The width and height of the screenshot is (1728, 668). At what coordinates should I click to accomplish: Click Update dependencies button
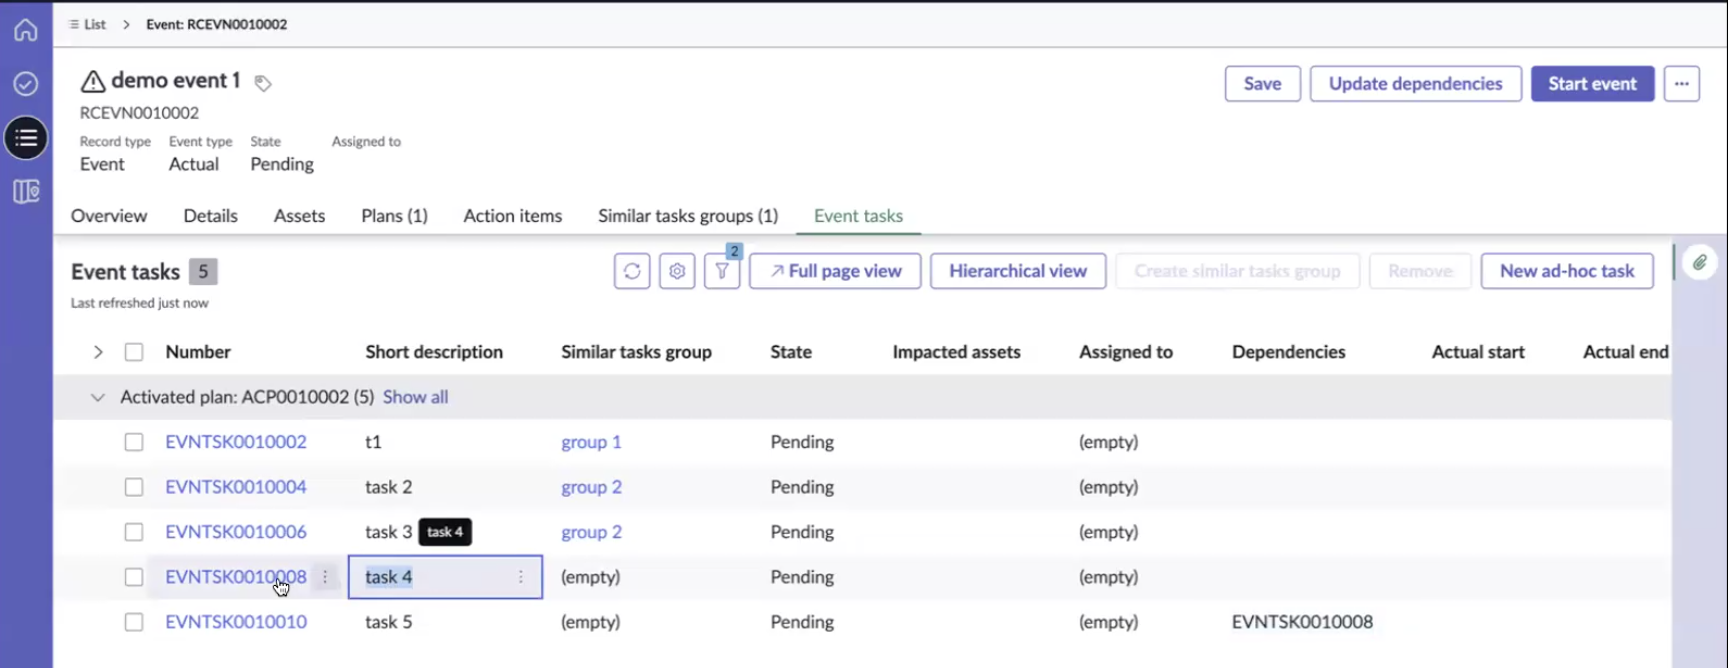1416,83
